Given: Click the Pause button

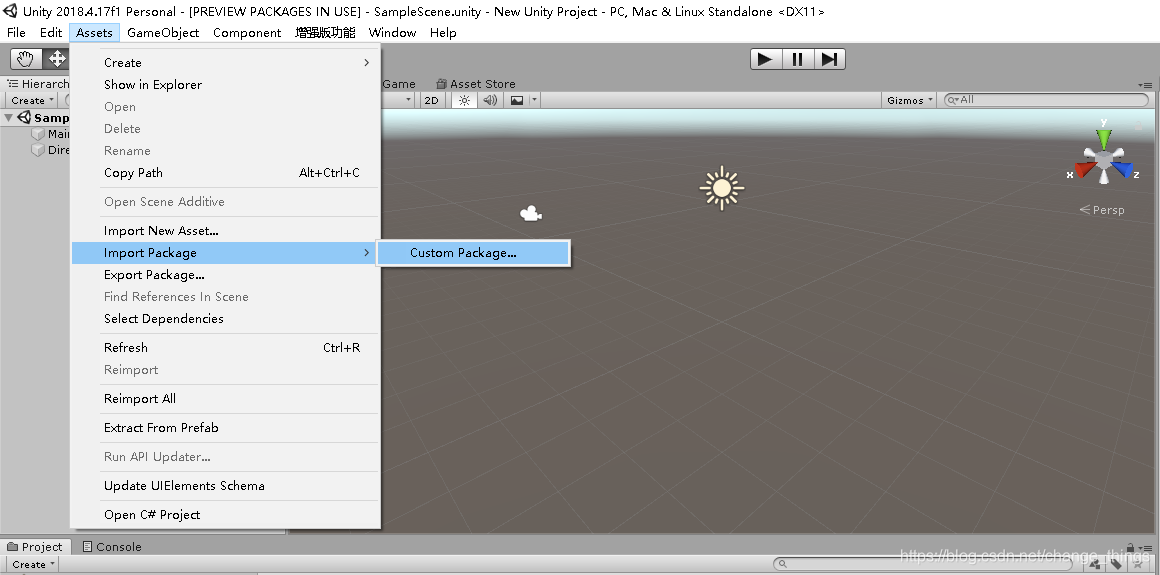Looking at the screenshot, I should tap(798, 59).
